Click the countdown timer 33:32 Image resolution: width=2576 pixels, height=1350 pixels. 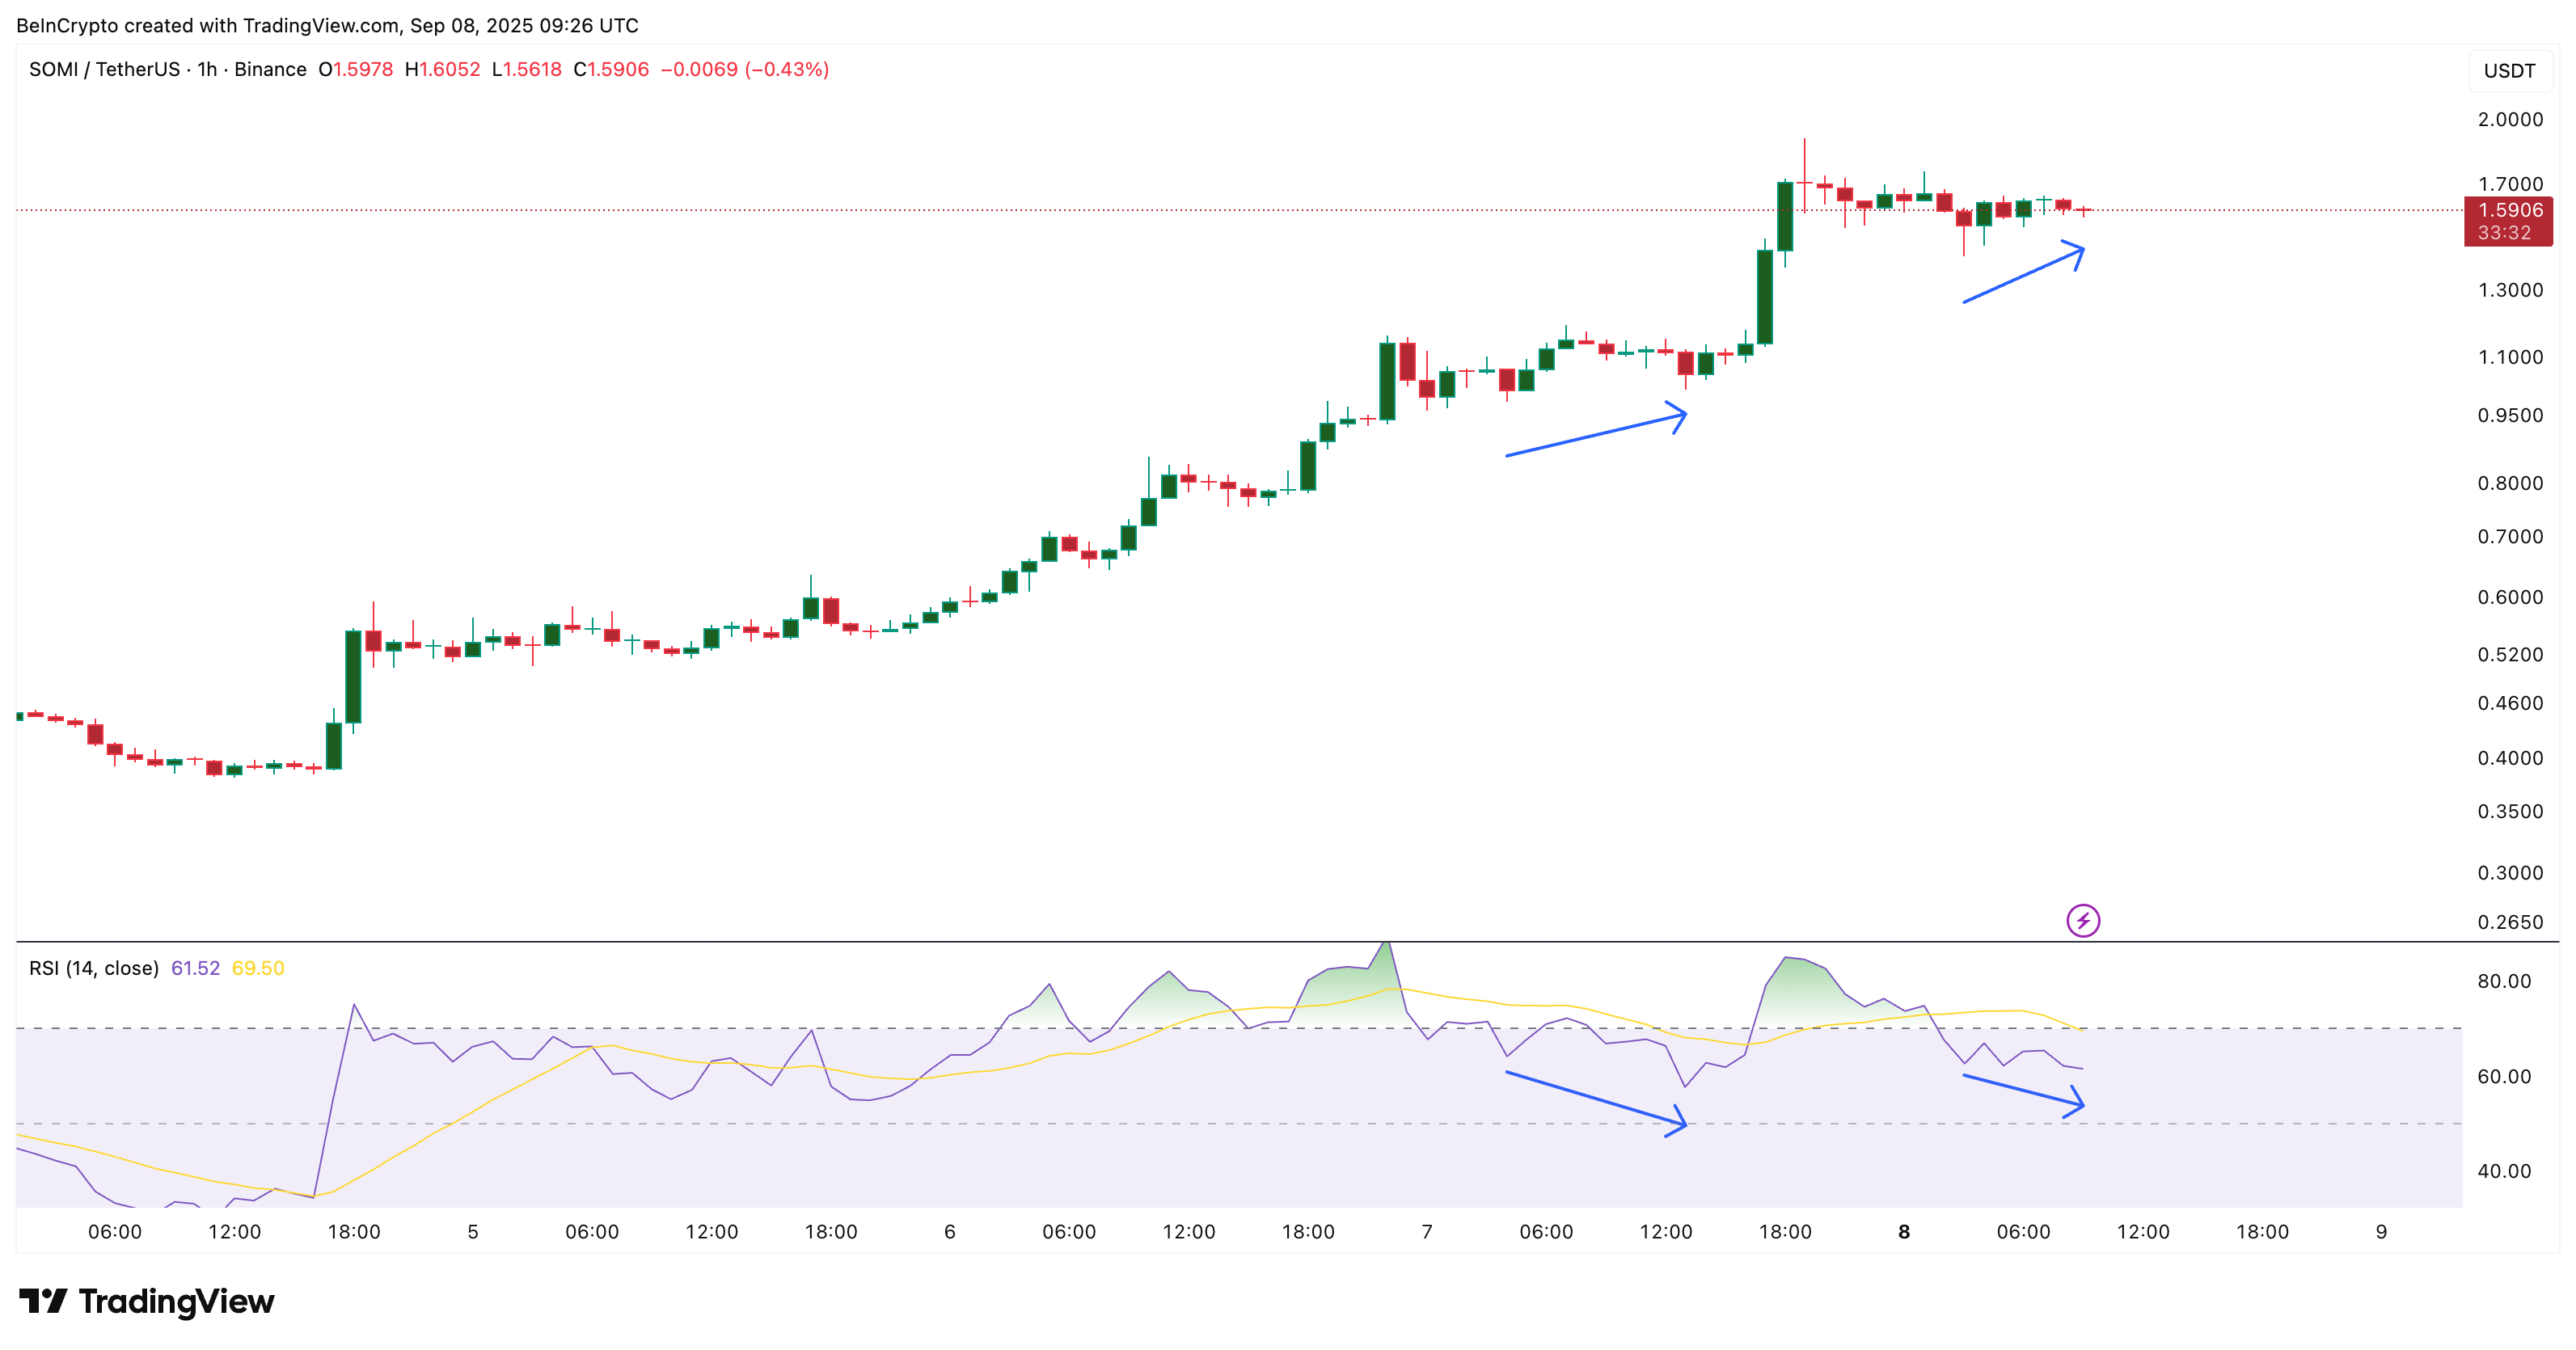tap(2506, 232)
